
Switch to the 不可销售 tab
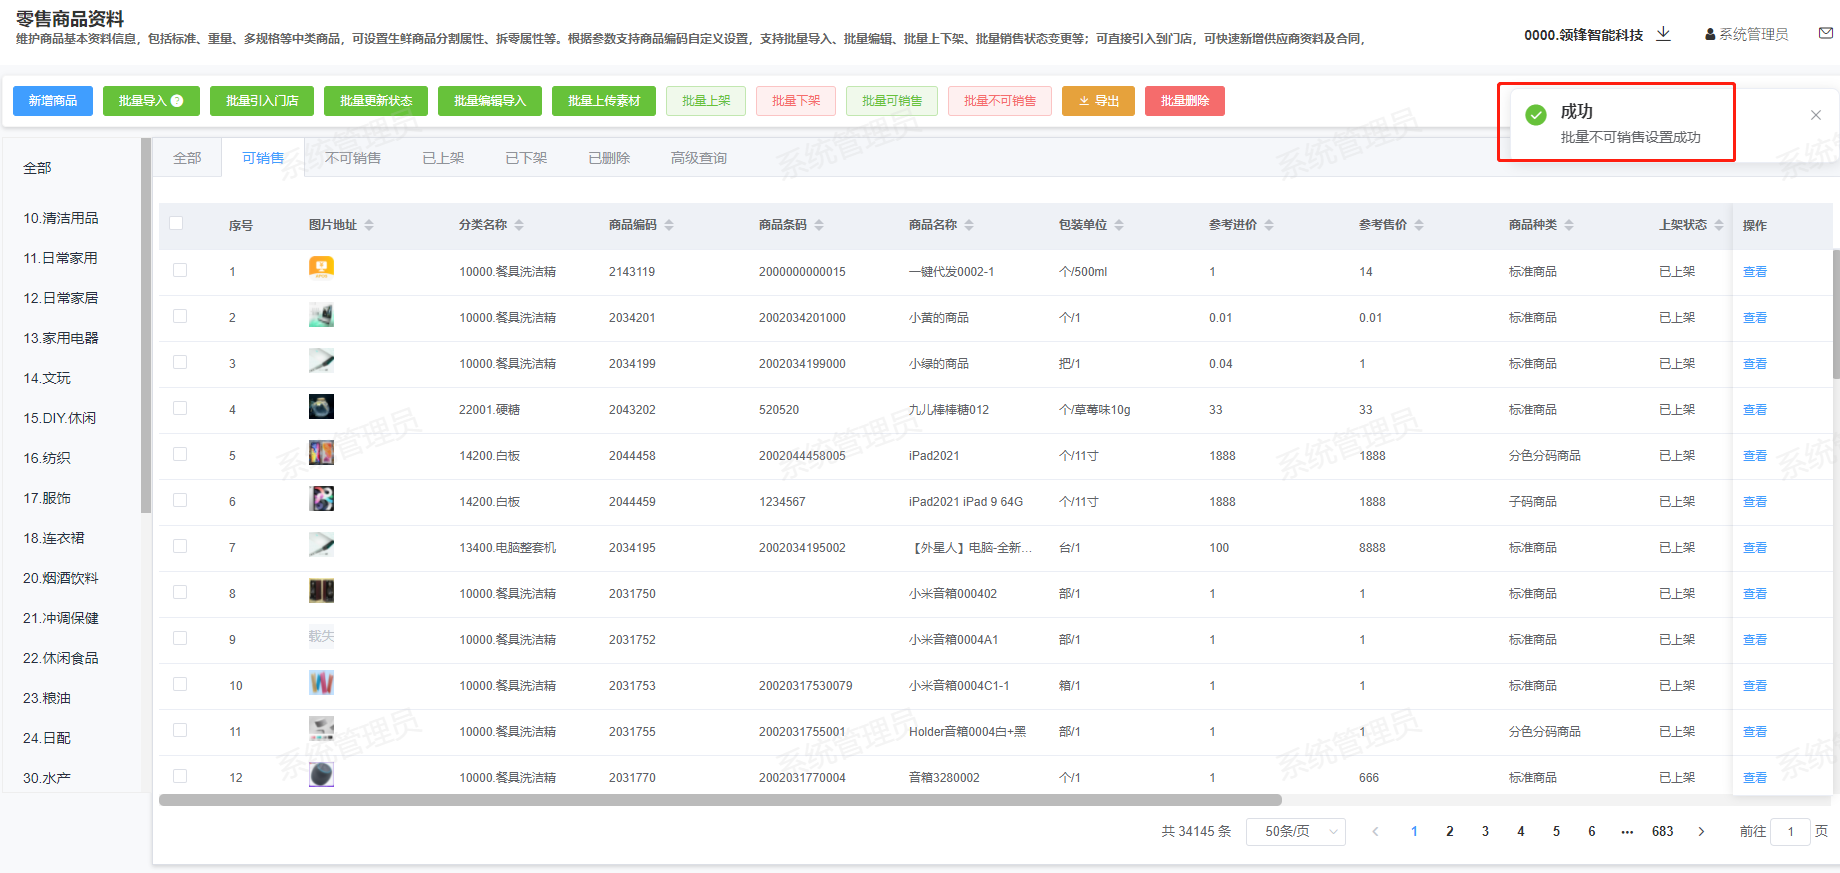coord(353,158)
